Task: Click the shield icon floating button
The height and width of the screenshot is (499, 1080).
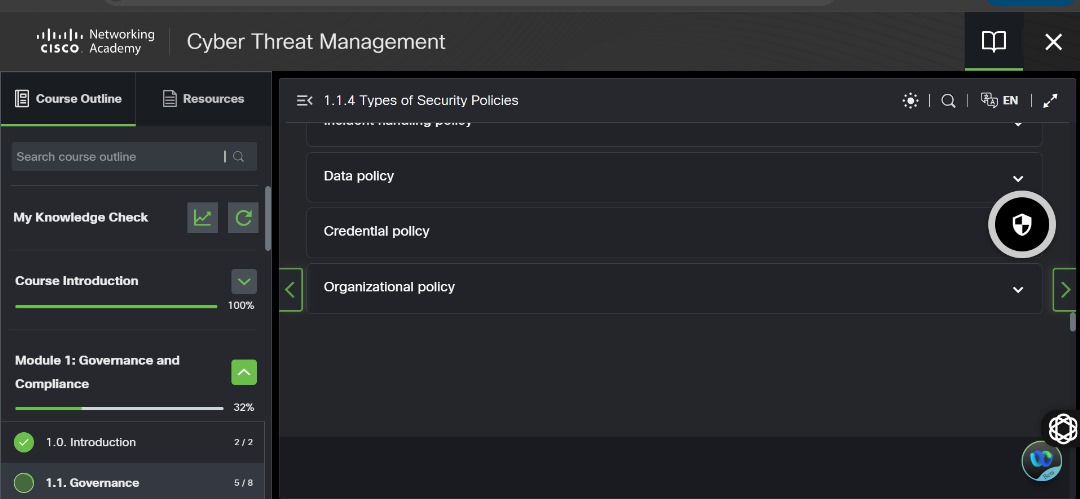Action: point(1021,225)
